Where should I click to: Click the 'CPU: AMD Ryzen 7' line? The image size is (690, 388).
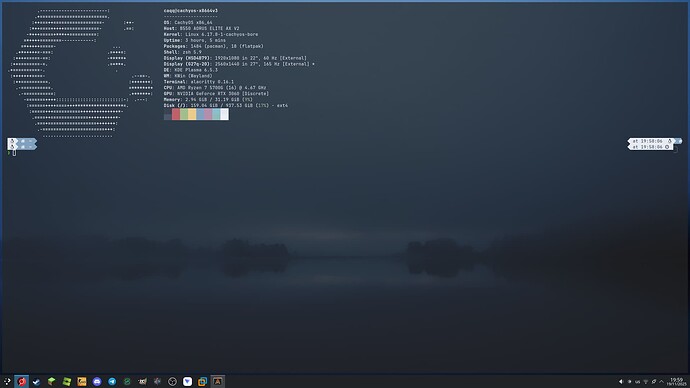215,88
